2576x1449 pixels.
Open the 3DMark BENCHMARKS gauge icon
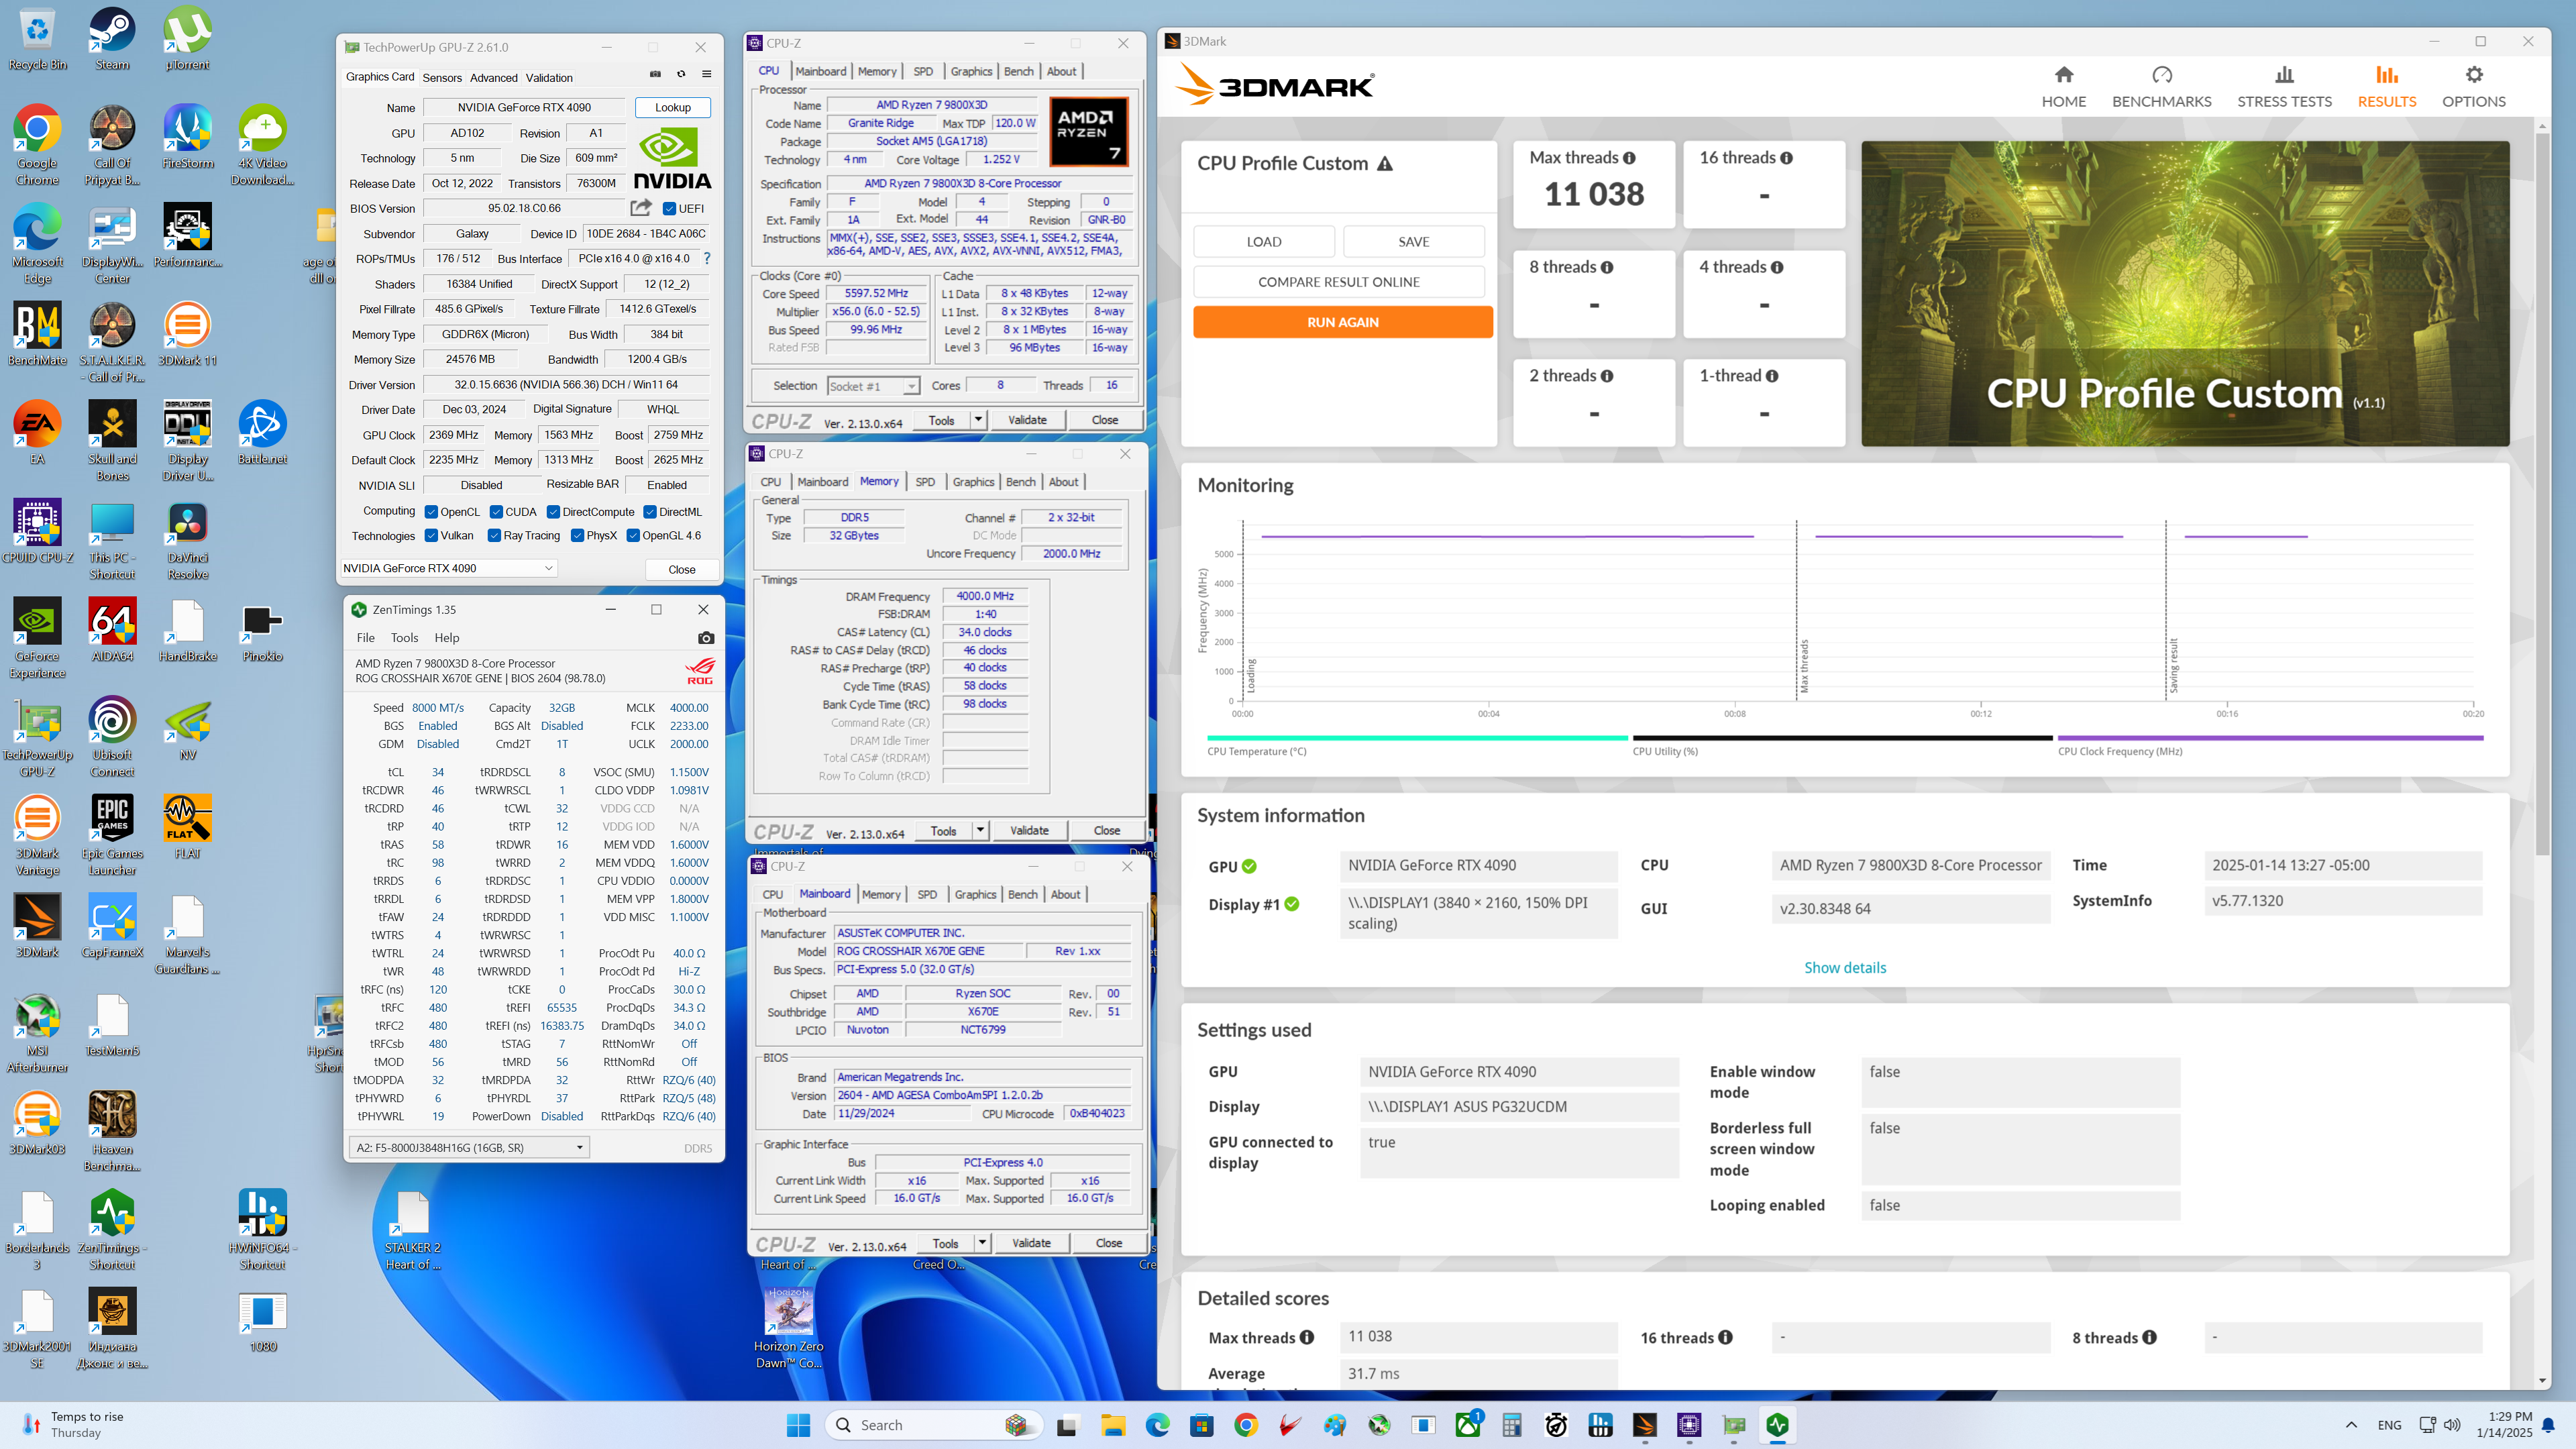(2161, 75)
